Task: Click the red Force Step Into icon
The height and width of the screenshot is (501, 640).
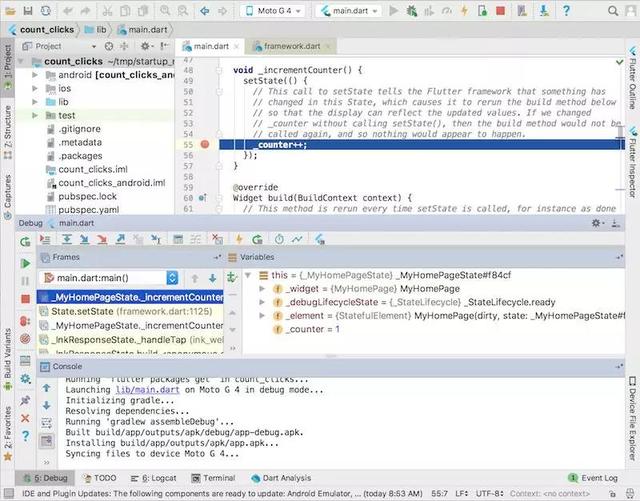Action: (x=102, y=239)
